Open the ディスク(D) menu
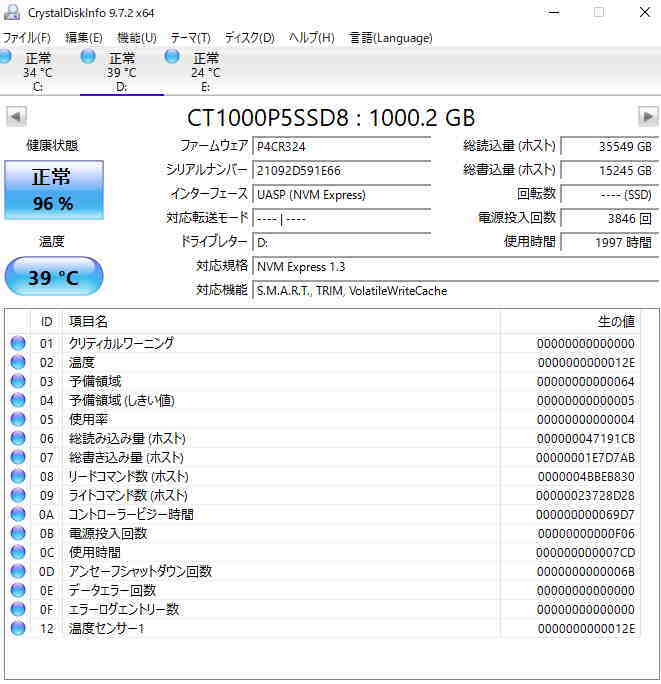 coord(250,38)
